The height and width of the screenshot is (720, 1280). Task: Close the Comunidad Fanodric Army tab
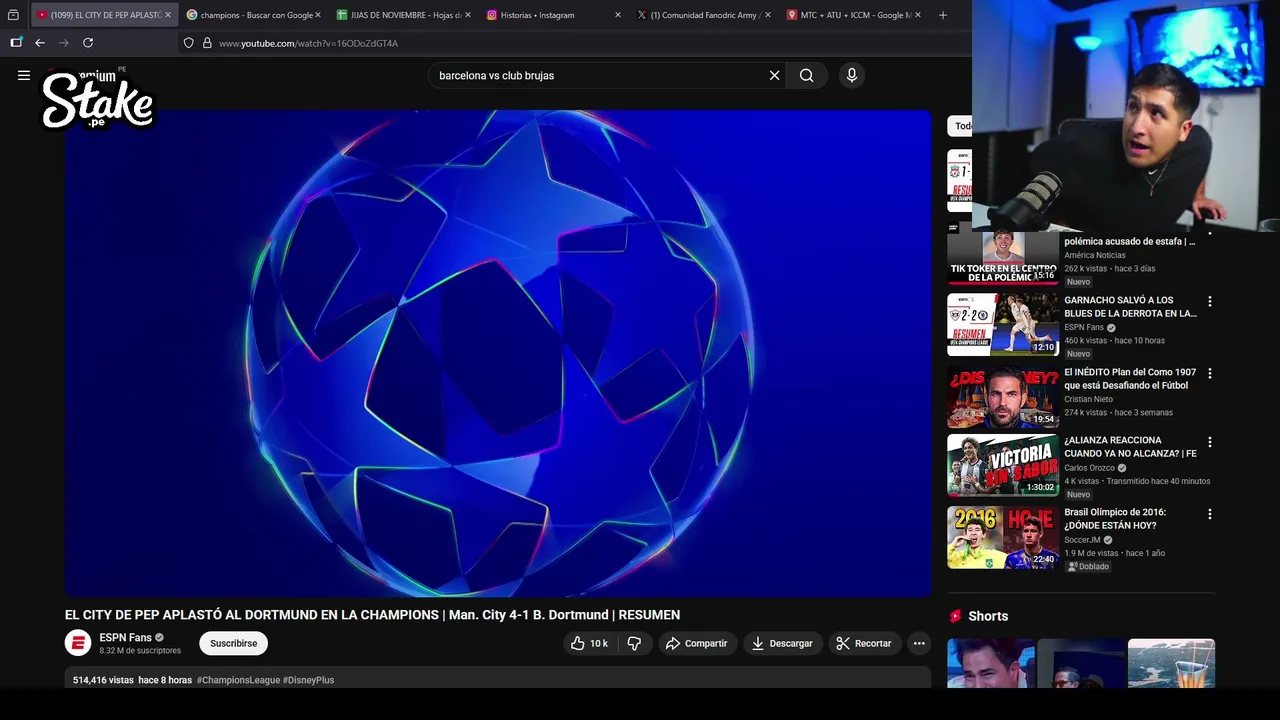(768, 15)
